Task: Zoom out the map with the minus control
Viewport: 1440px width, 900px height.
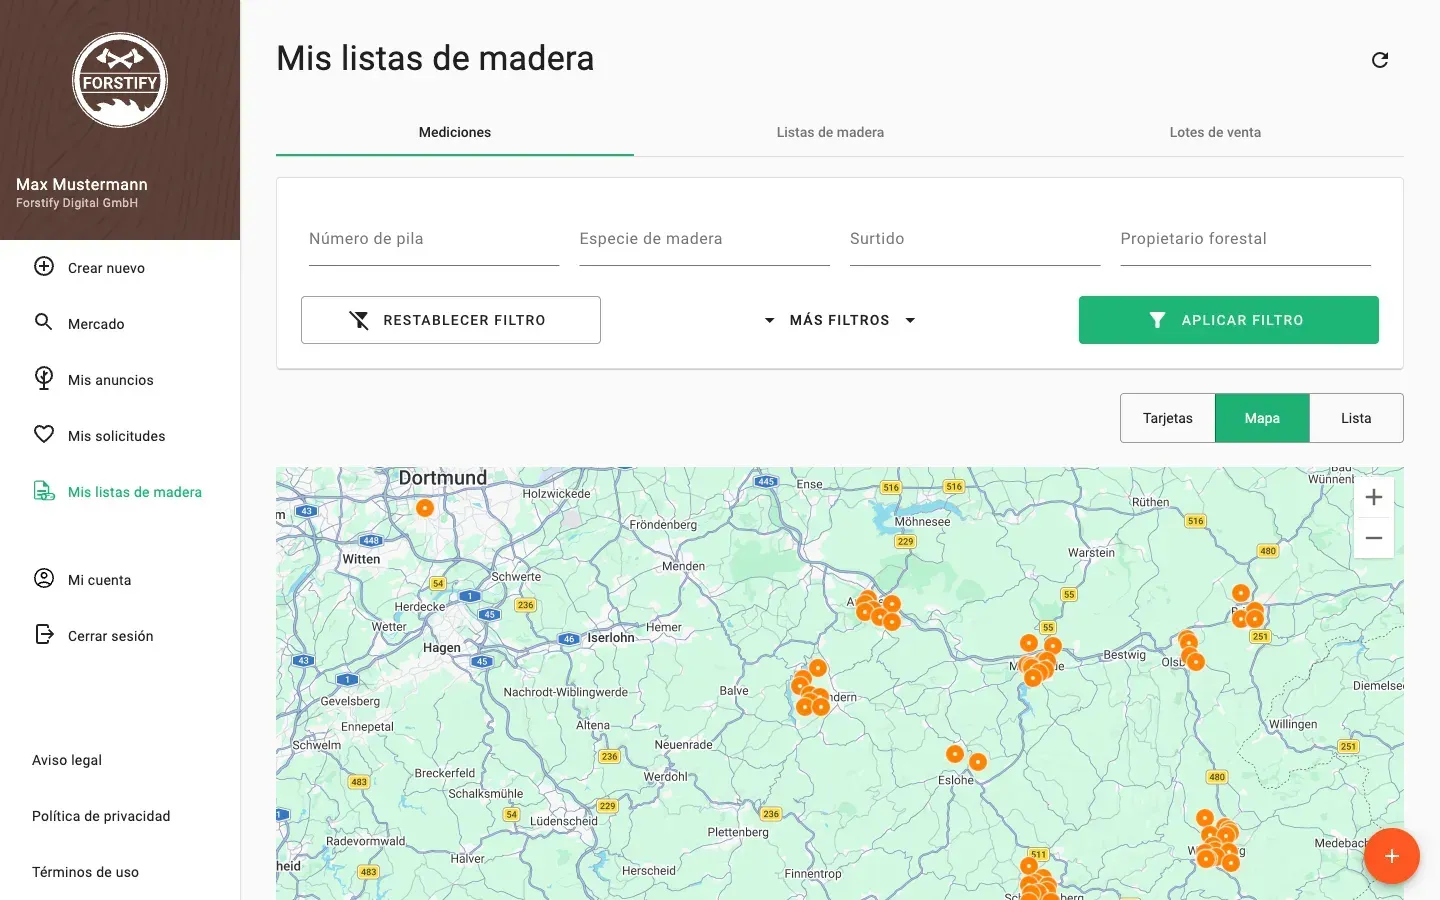Action: (1374, 538)
